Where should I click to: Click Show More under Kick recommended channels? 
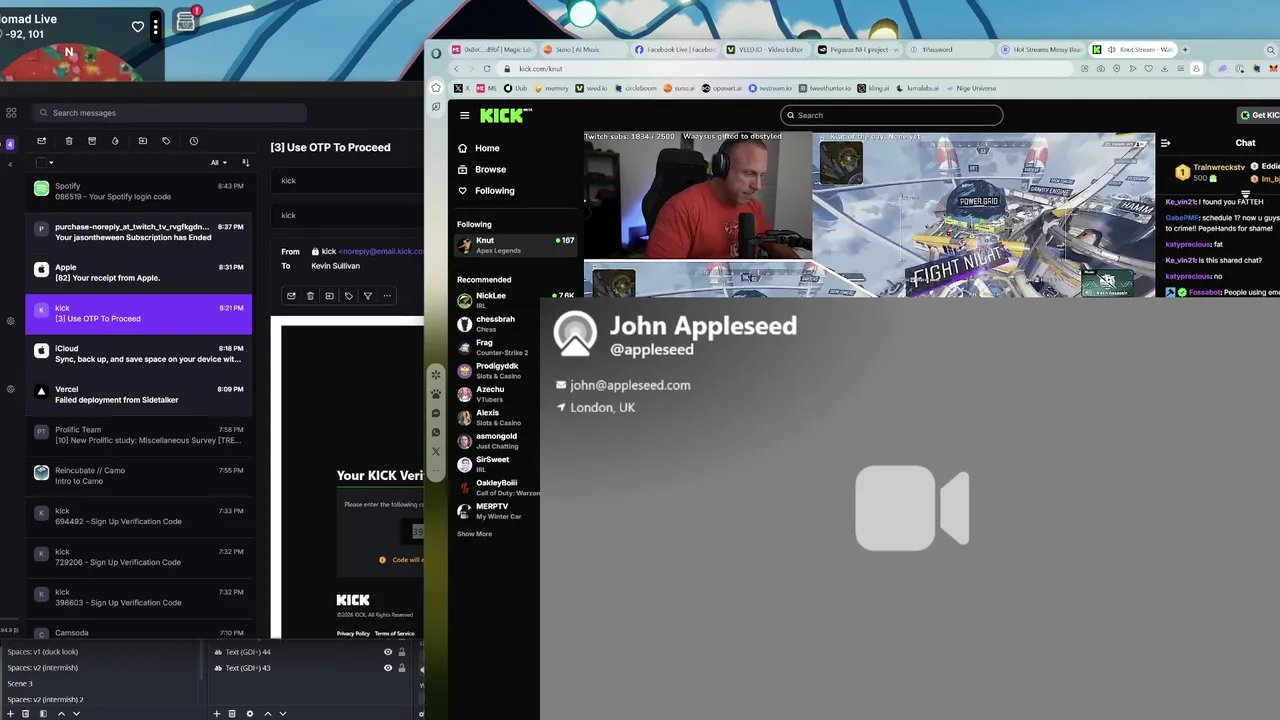point(474,534)
